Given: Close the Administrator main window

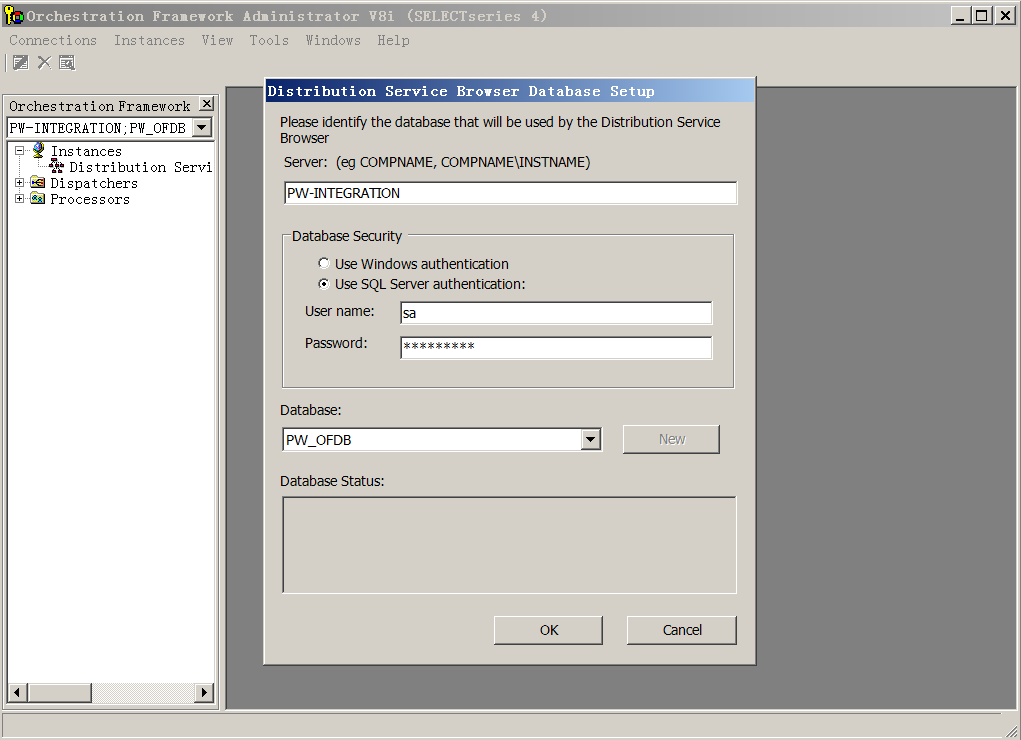Looking at the screenshot, I should click(1005, 16).
